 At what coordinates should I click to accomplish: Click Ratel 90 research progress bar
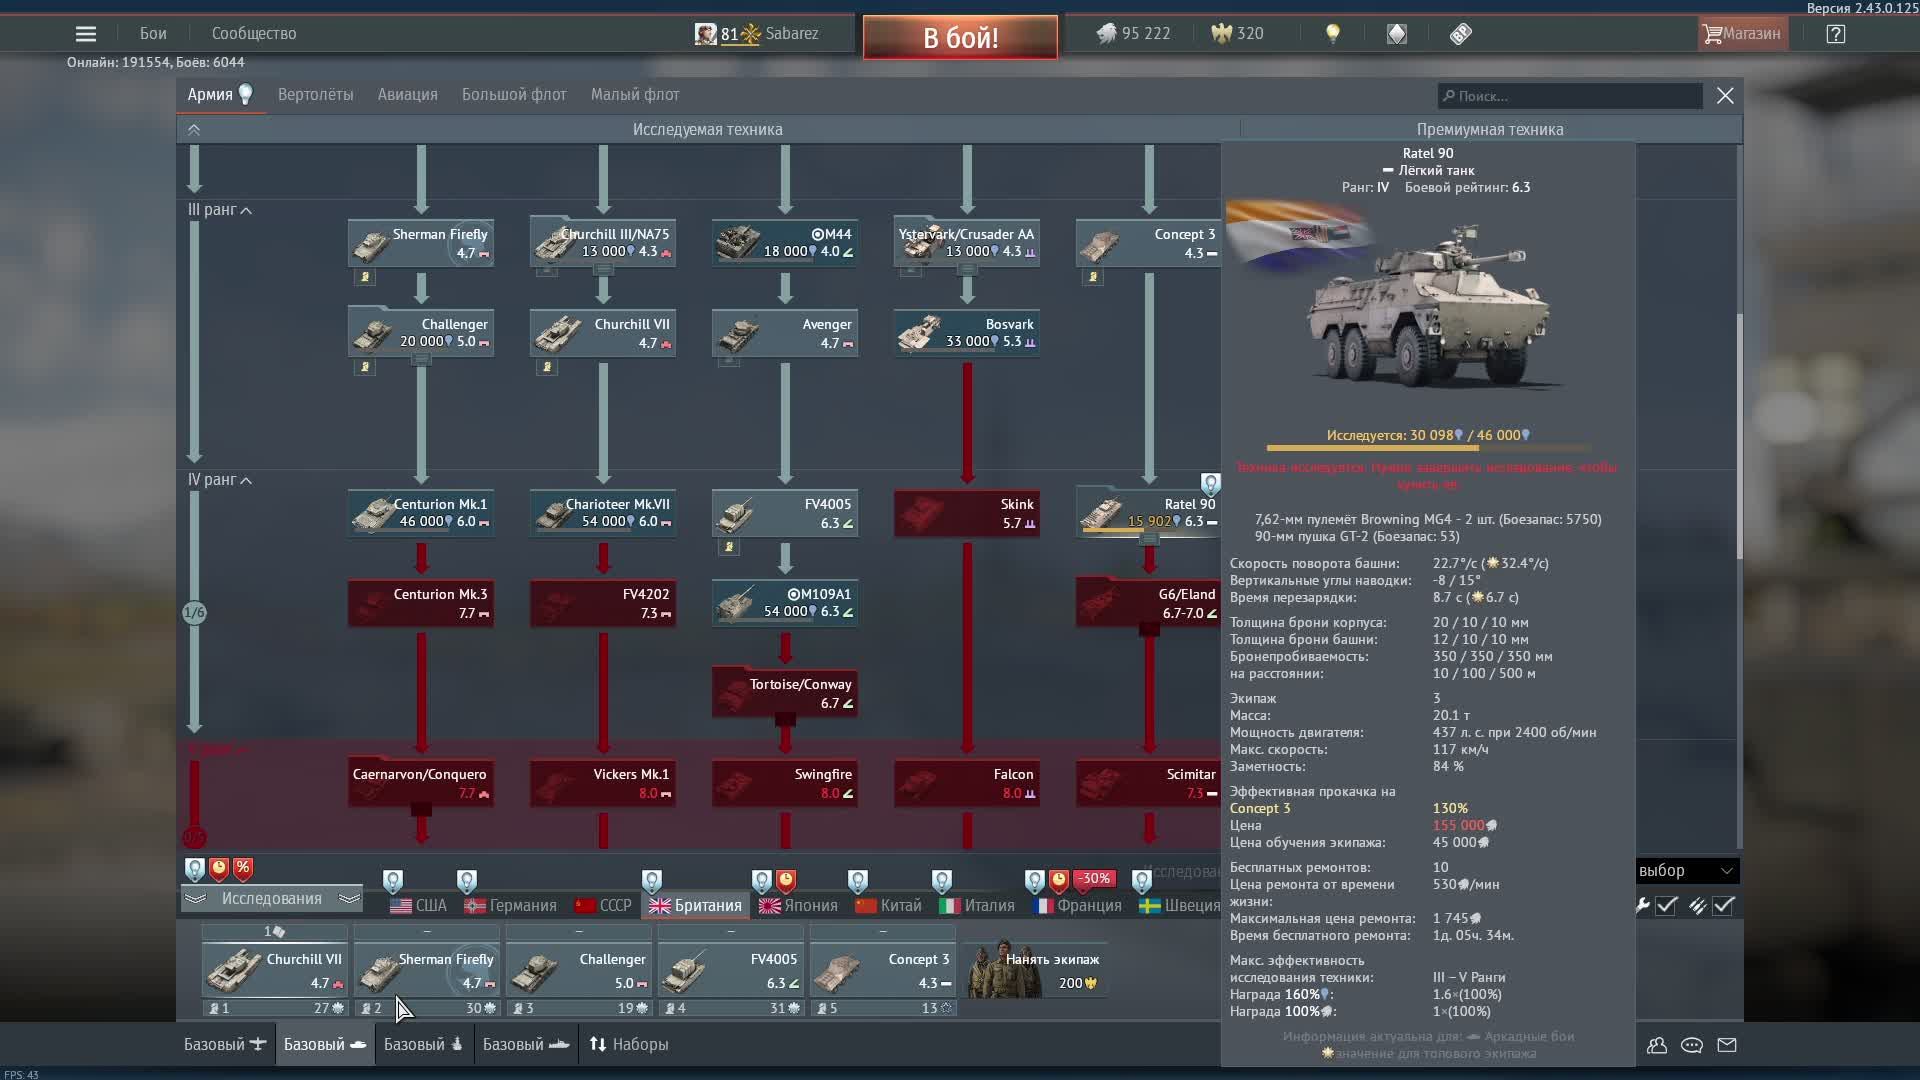1427,447
